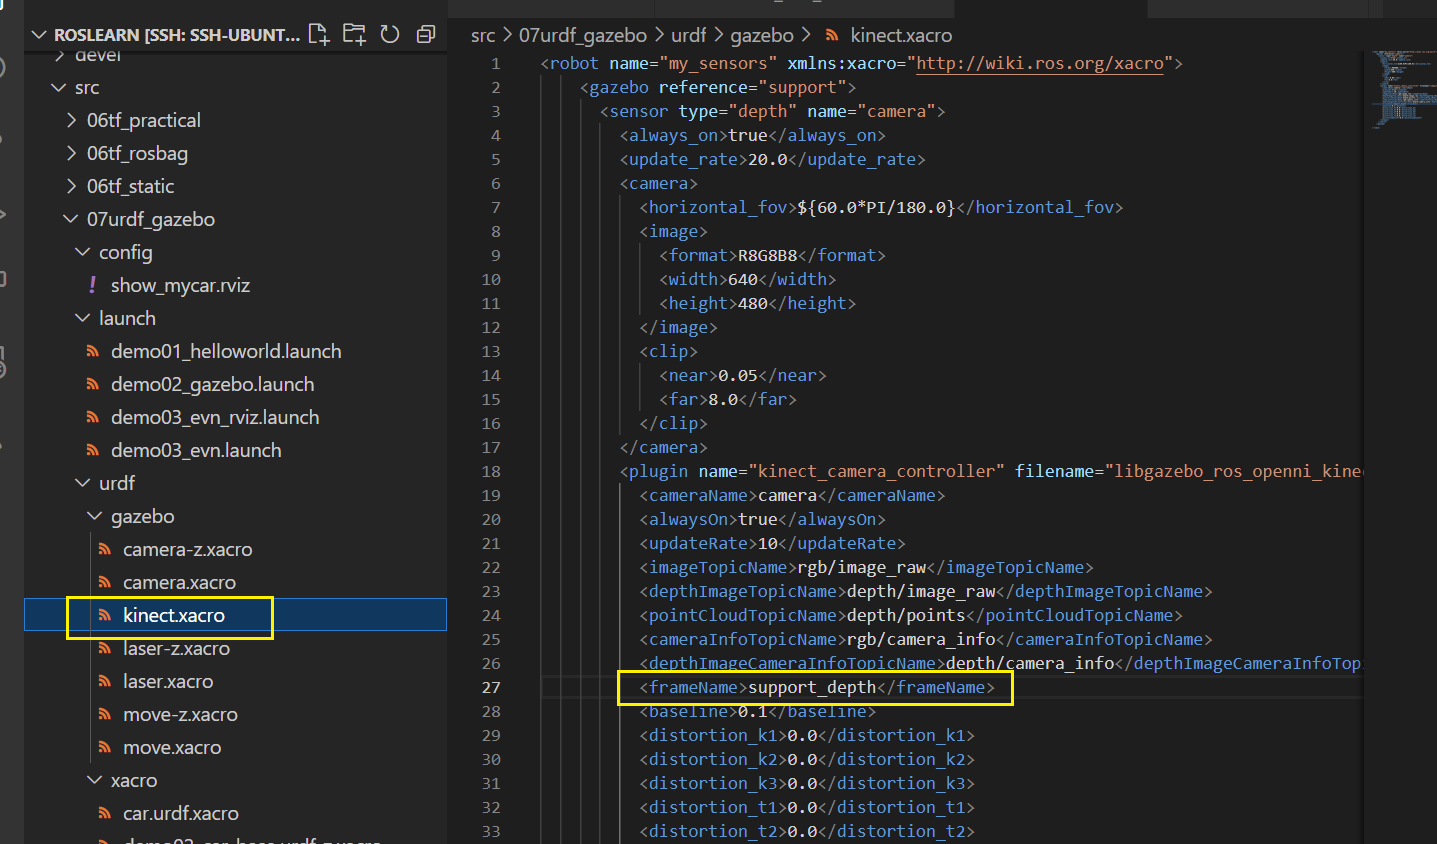Screen dimensions: 1437x844
Task: Click the 'R8G8B8' format value
Action: [x=768, y=255]
